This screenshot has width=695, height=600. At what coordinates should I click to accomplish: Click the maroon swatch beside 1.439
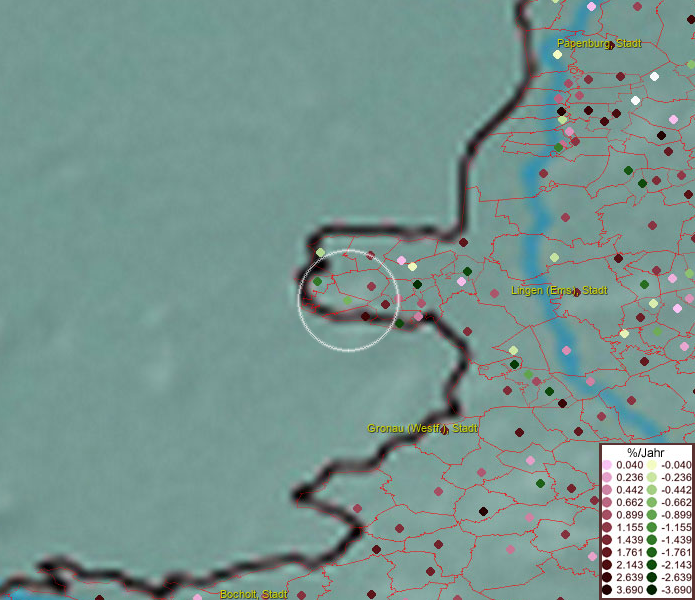[607, 540]
